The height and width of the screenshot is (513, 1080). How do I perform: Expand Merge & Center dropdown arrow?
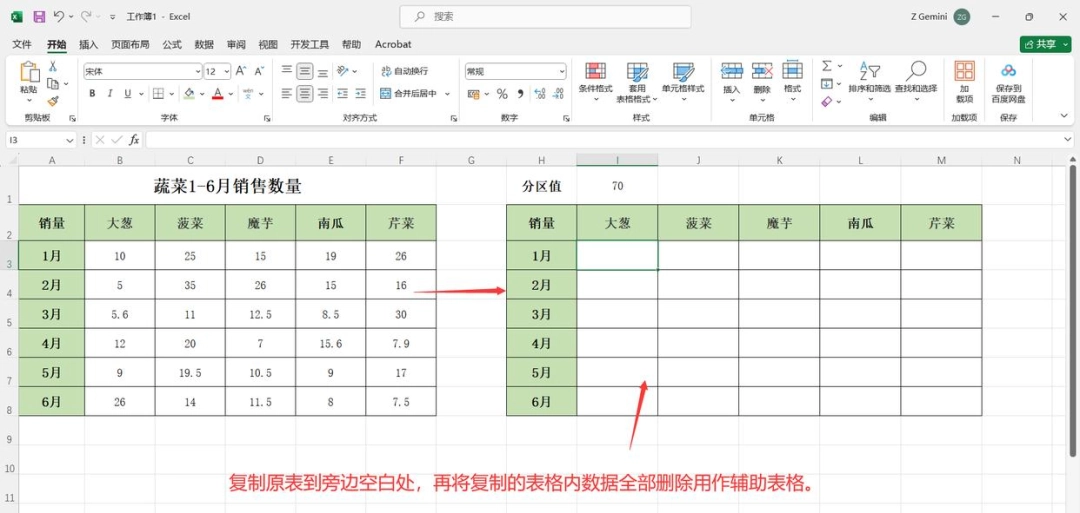coord(447,94)
